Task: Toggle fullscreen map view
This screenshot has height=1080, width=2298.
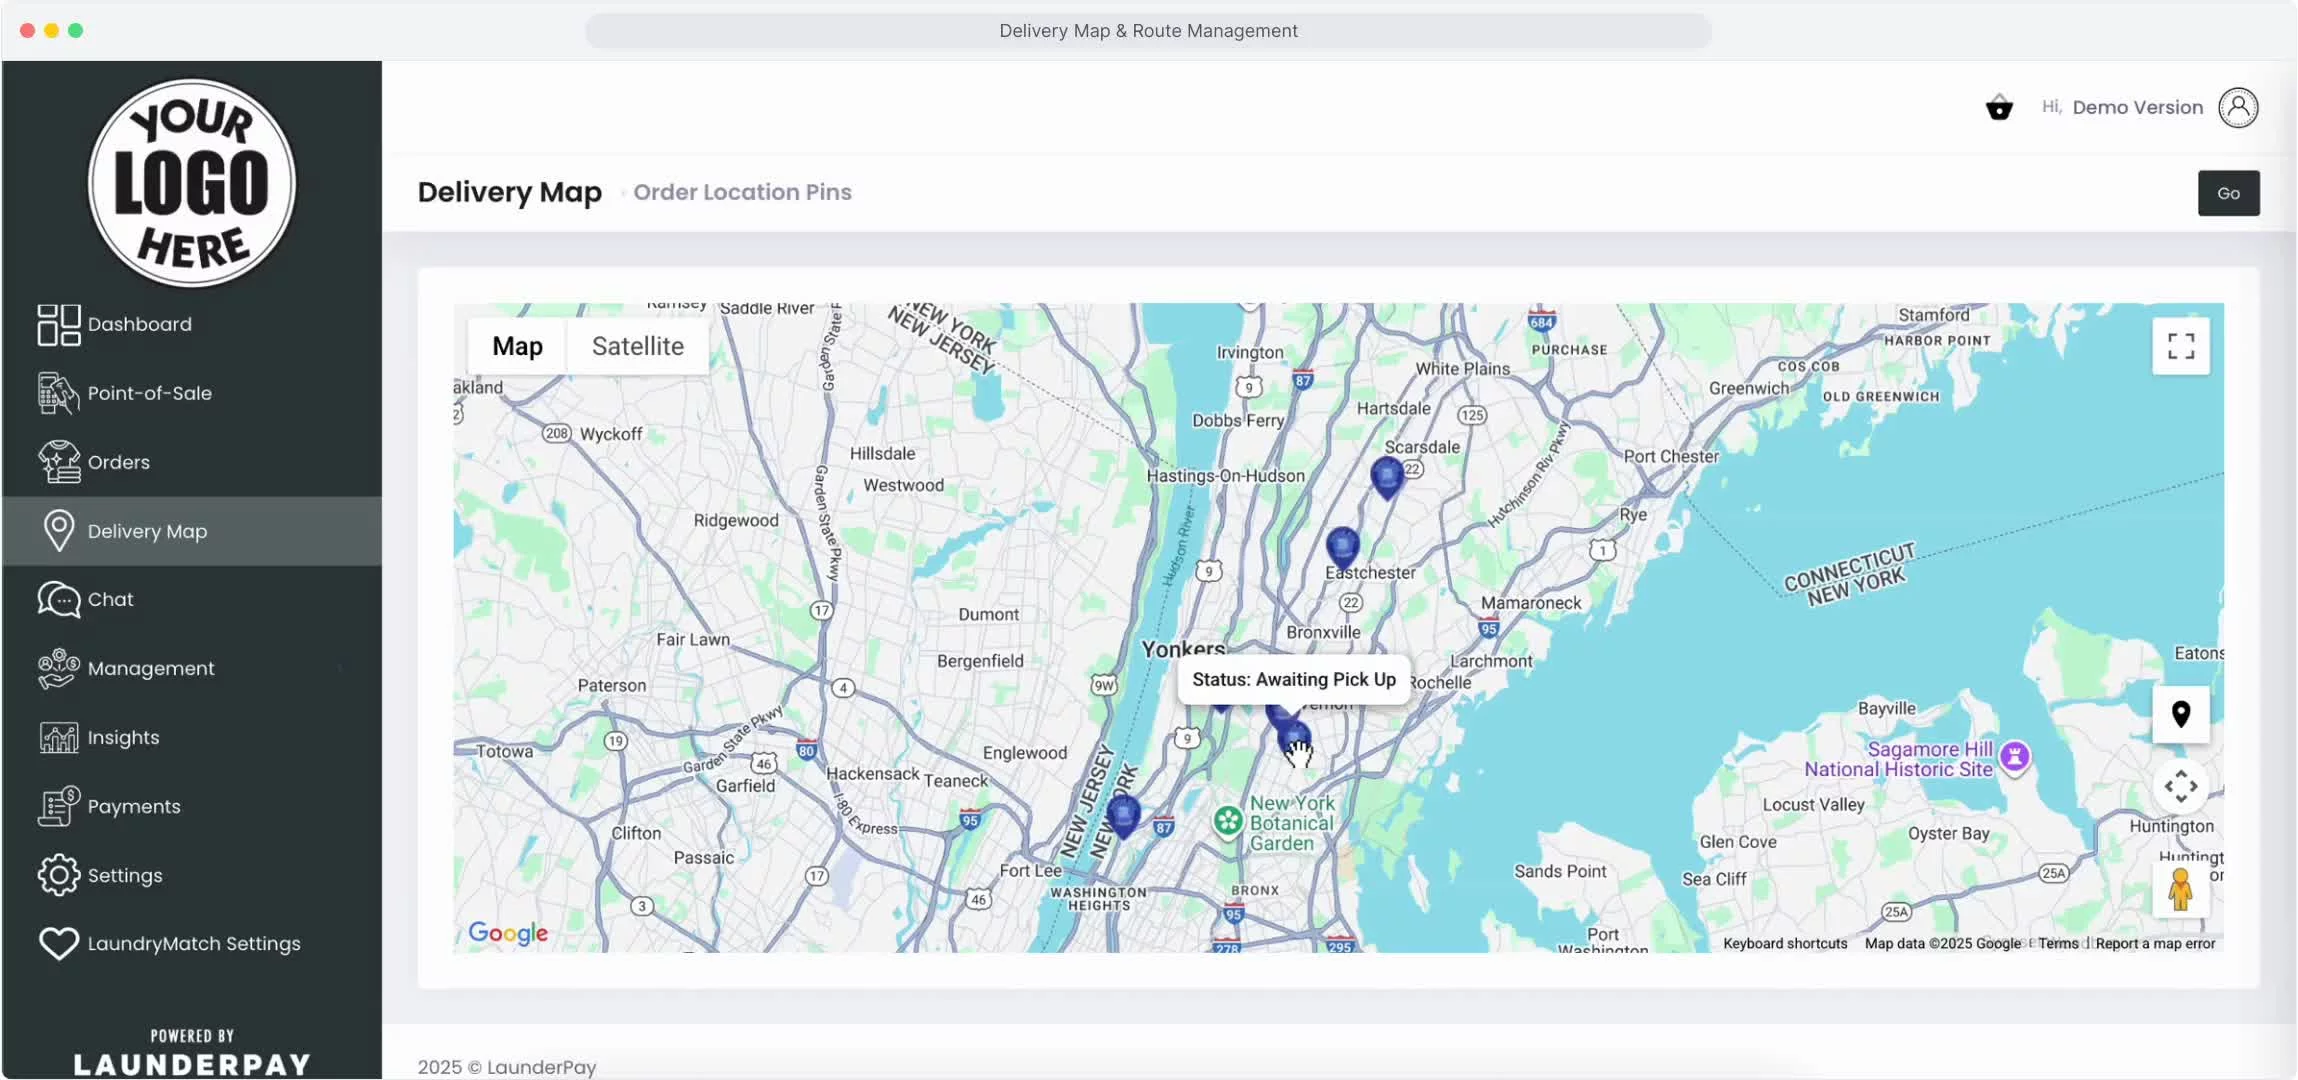Action: click(2180, 346)
